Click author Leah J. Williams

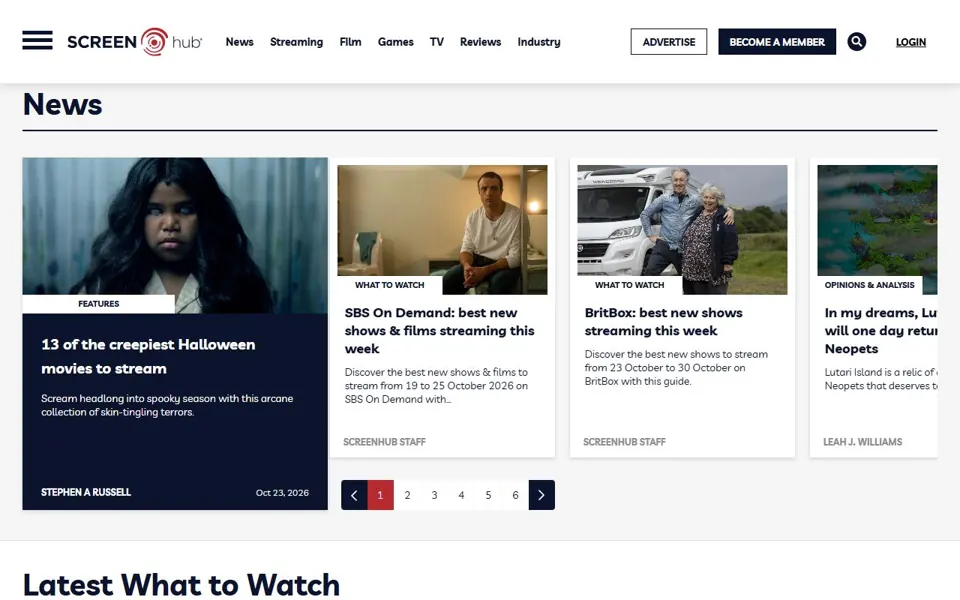[863, 442]
